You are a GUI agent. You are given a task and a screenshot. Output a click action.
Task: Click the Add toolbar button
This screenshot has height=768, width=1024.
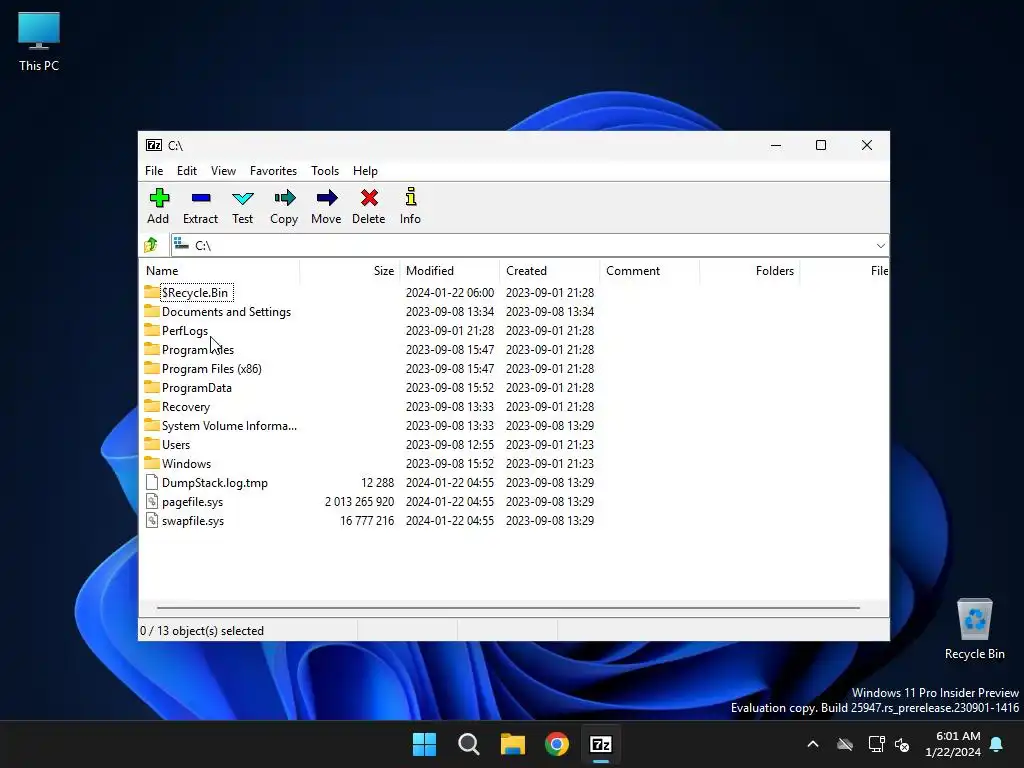[x=158, y=206]
